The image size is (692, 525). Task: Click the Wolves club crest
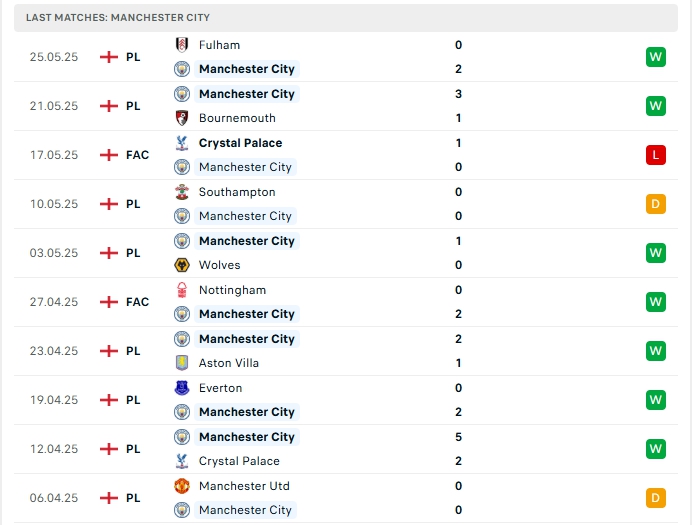pos(182,265)
